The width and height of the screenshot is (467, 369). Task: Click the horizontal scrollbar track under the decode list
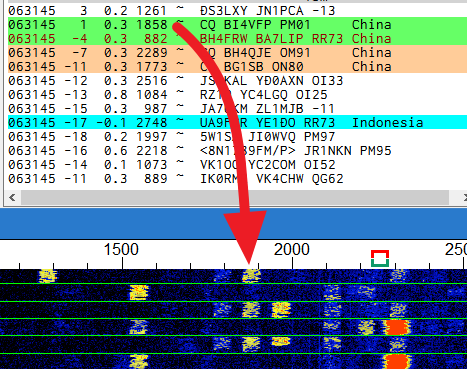pyautogui.click(x=235, y=198)
